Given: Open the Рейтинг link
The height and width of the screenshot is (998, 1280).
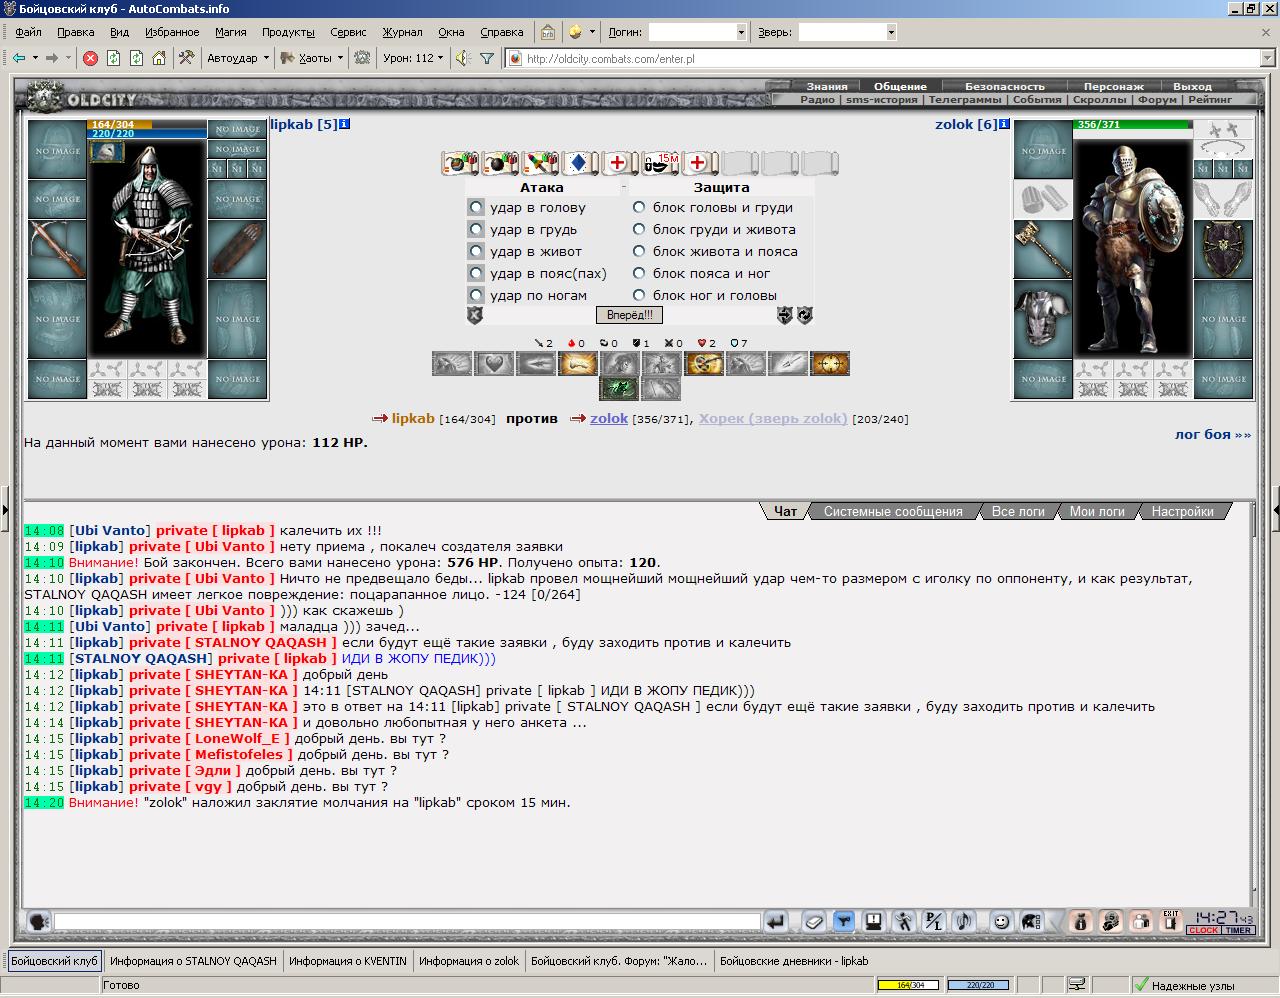Looking at the screenshot, I should click(1210, 100).
